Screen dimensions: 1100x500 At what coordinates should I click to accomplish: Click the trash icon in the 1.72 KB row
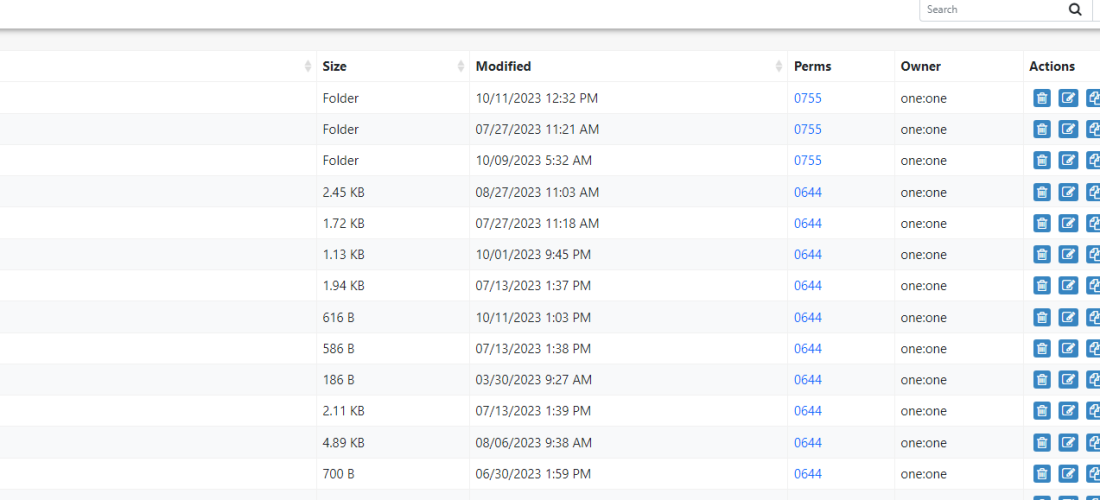[1042, 223]
